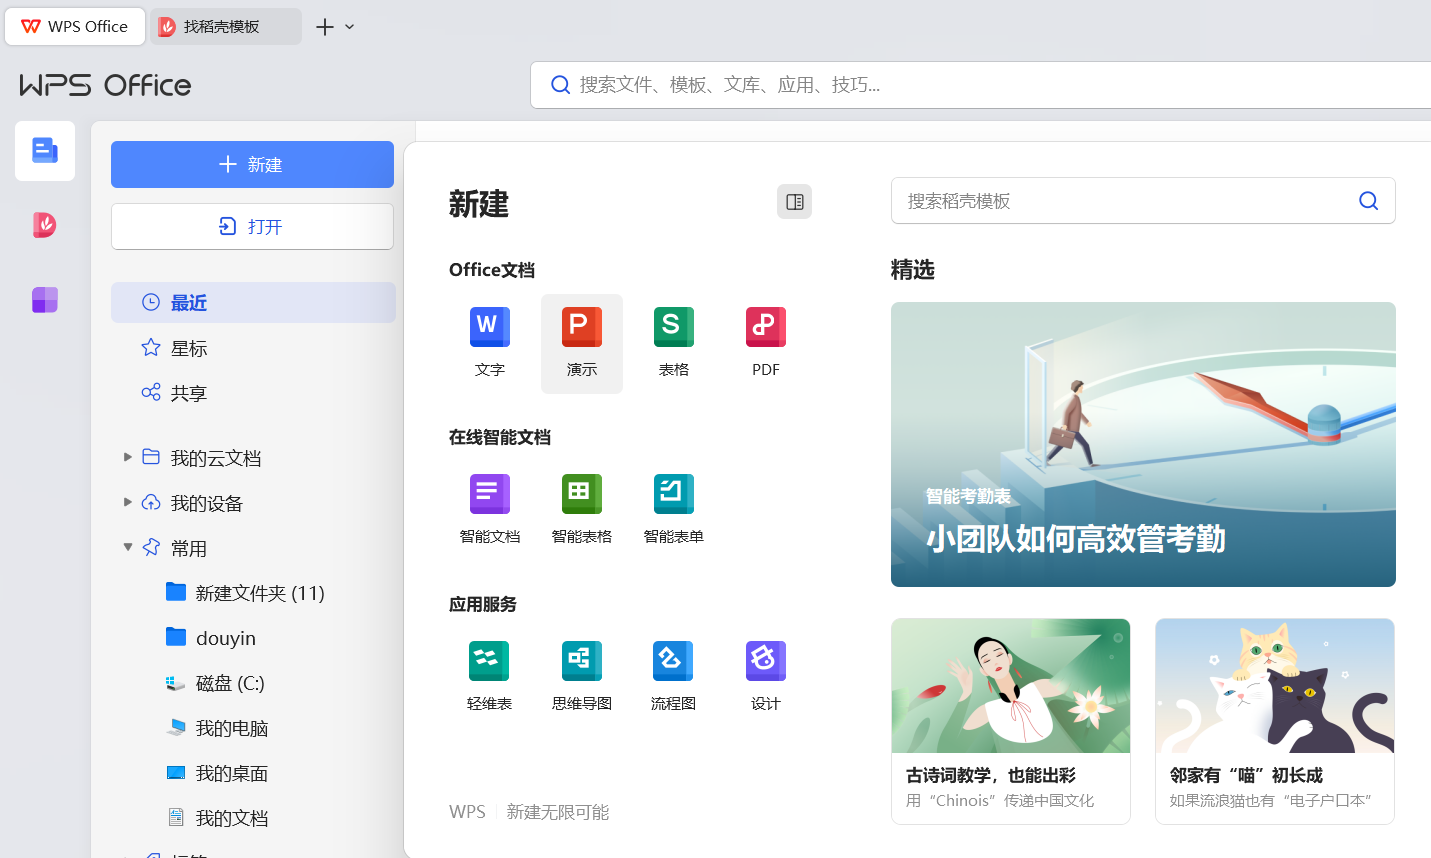Open 智能文档 online smart document
Screen dimensions: 1431x858
coord(490,510)
